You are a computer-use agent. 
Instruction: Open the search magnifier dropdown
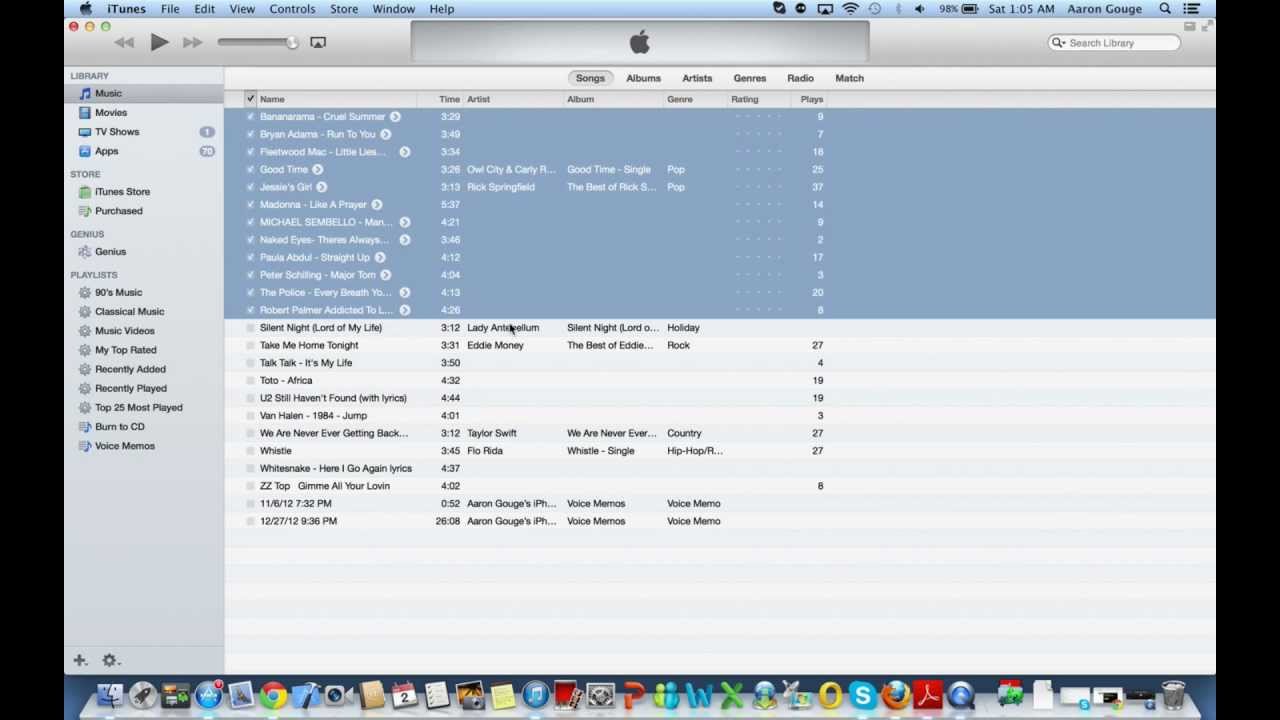click(1058, 43)
